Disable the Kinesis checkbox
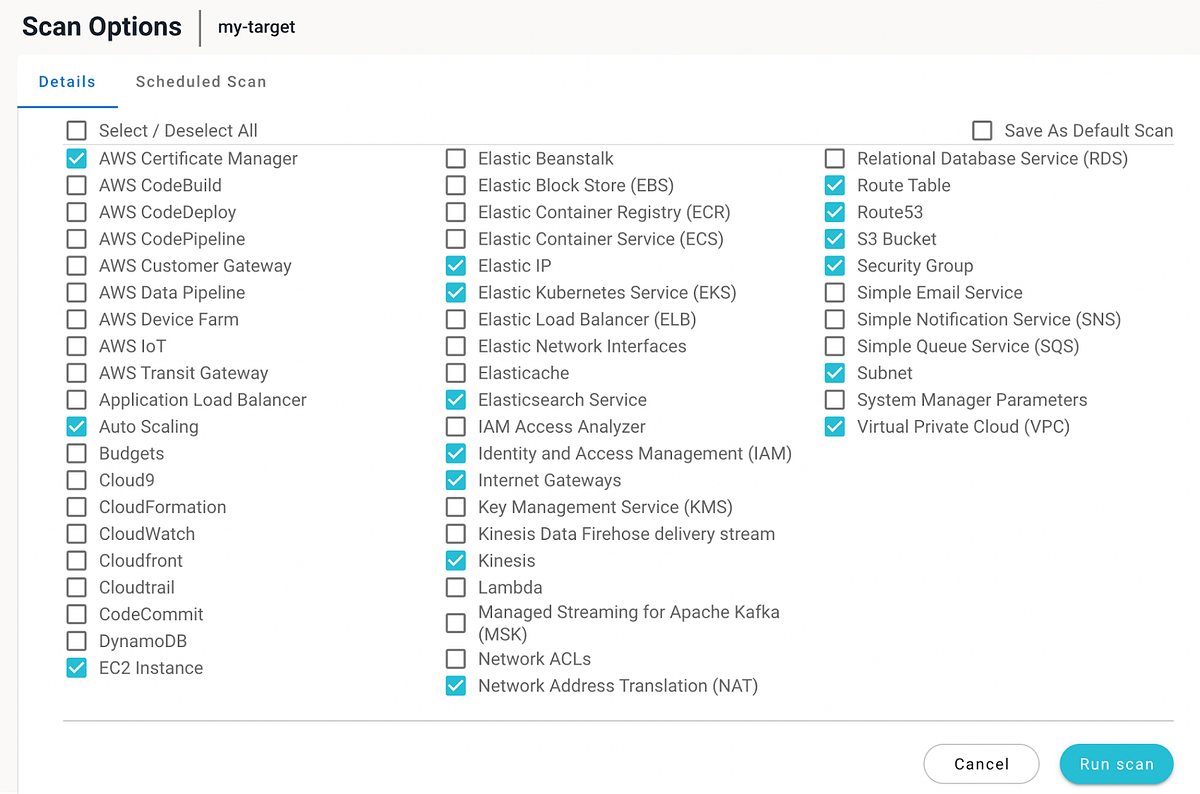Viewport: 1200px width, 794px height. pos(456,560)
